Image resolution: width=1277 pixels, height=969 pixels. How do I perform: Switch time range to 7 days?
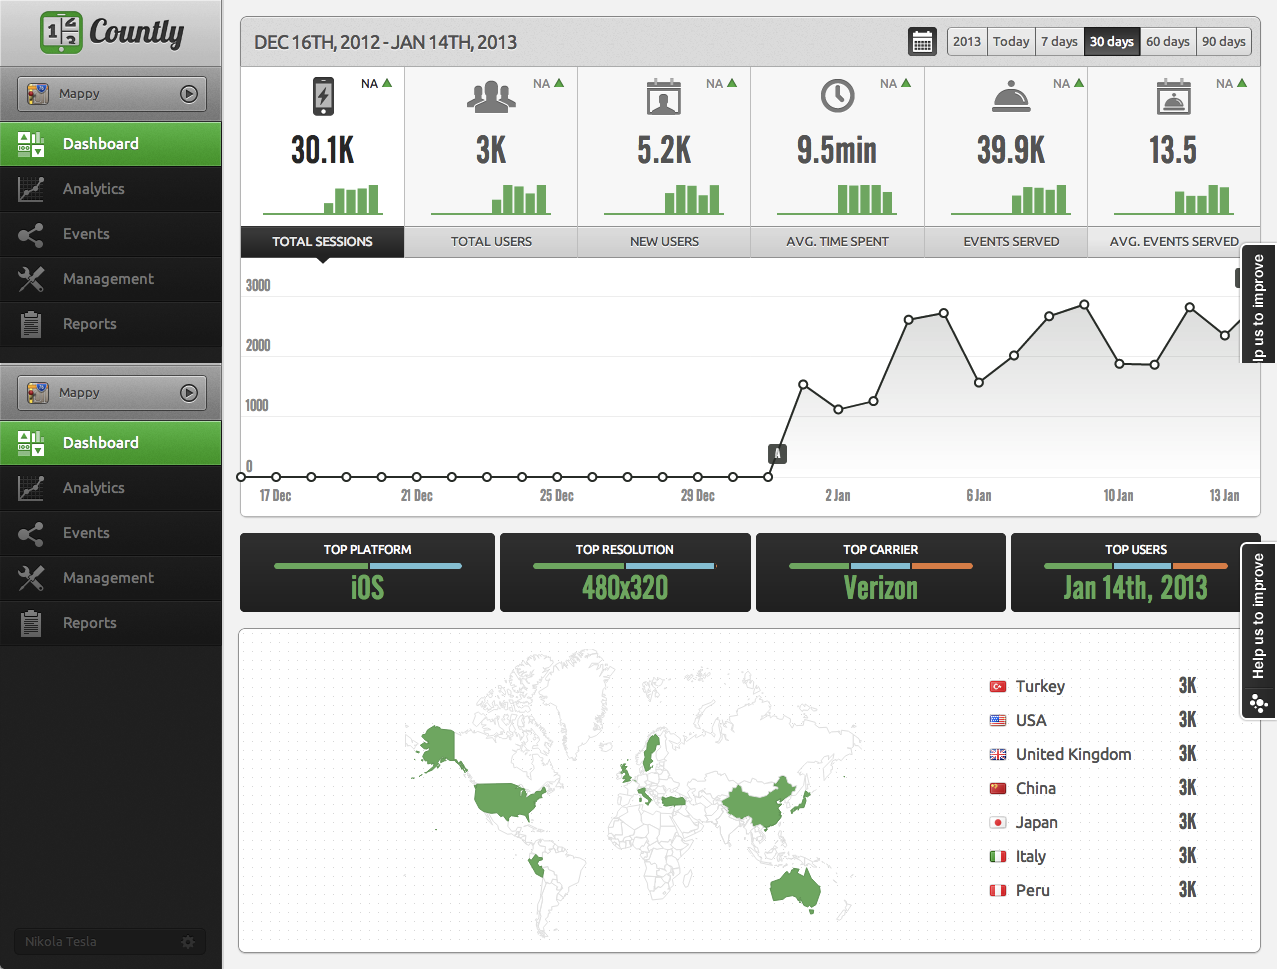coord(1059,42)
